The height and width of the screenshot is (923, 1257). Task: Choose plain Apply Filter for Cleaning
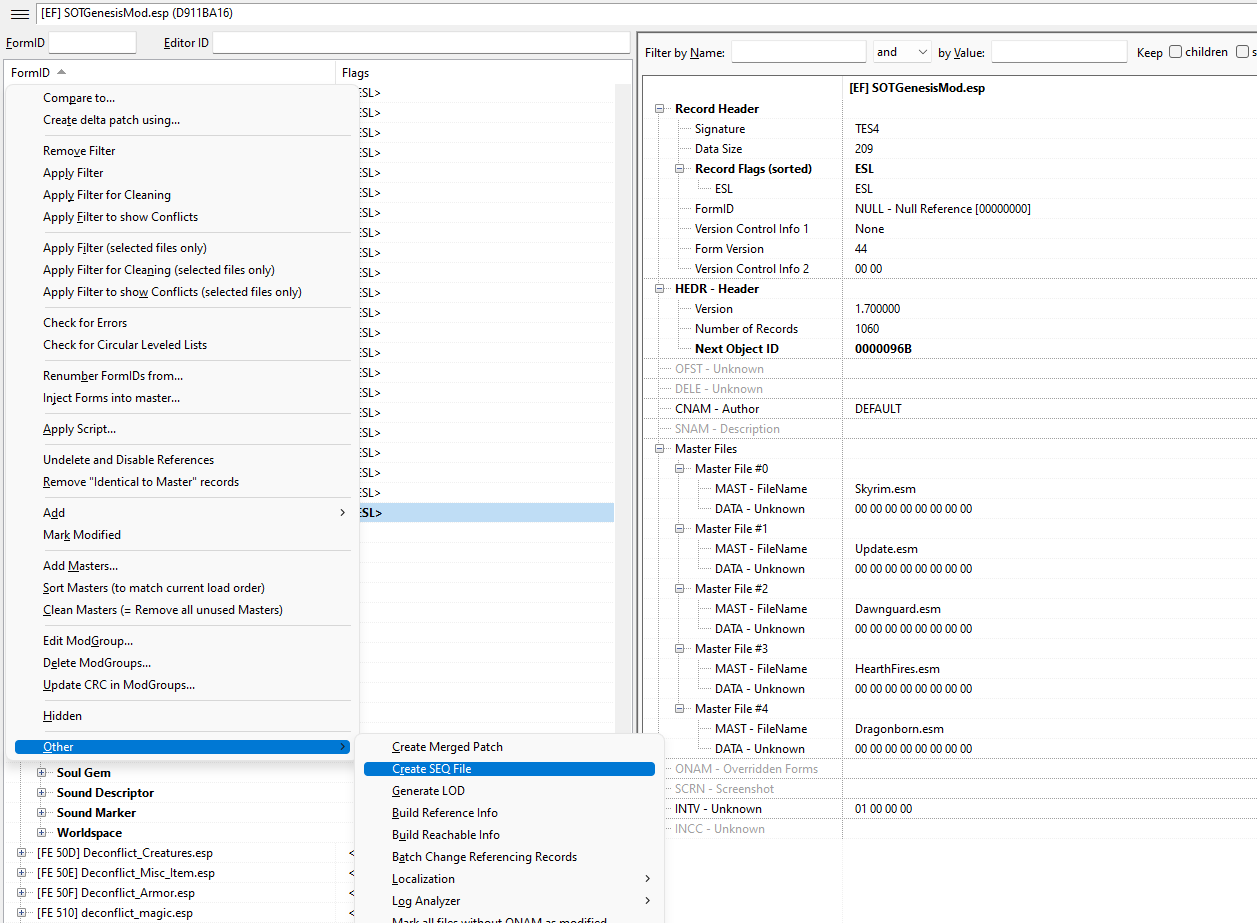(183, 195)
